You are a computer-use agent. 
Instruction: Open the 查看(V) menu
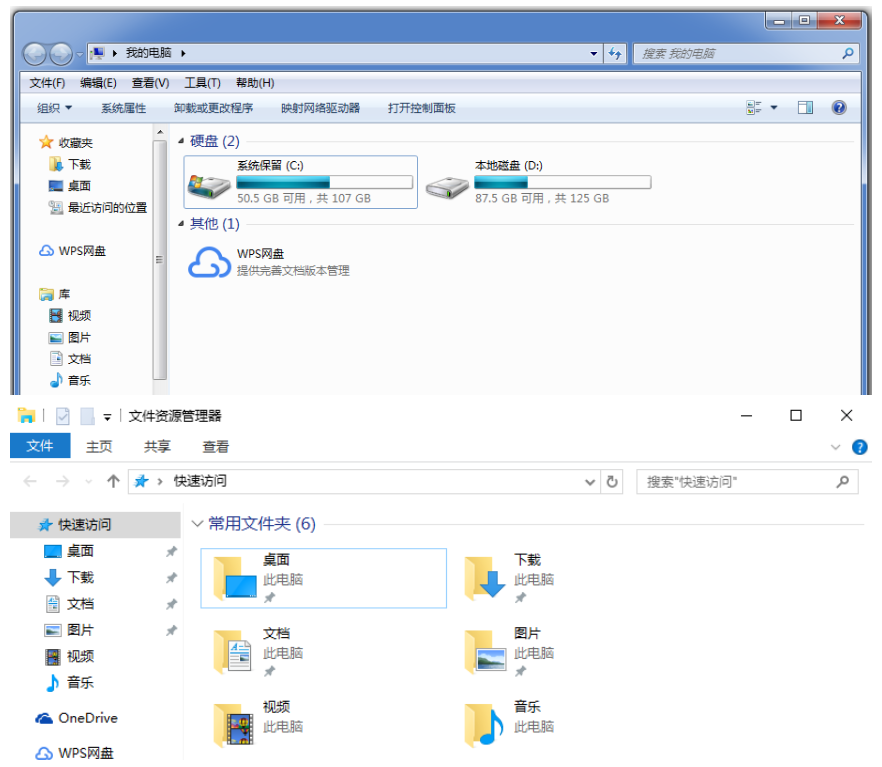150,83
